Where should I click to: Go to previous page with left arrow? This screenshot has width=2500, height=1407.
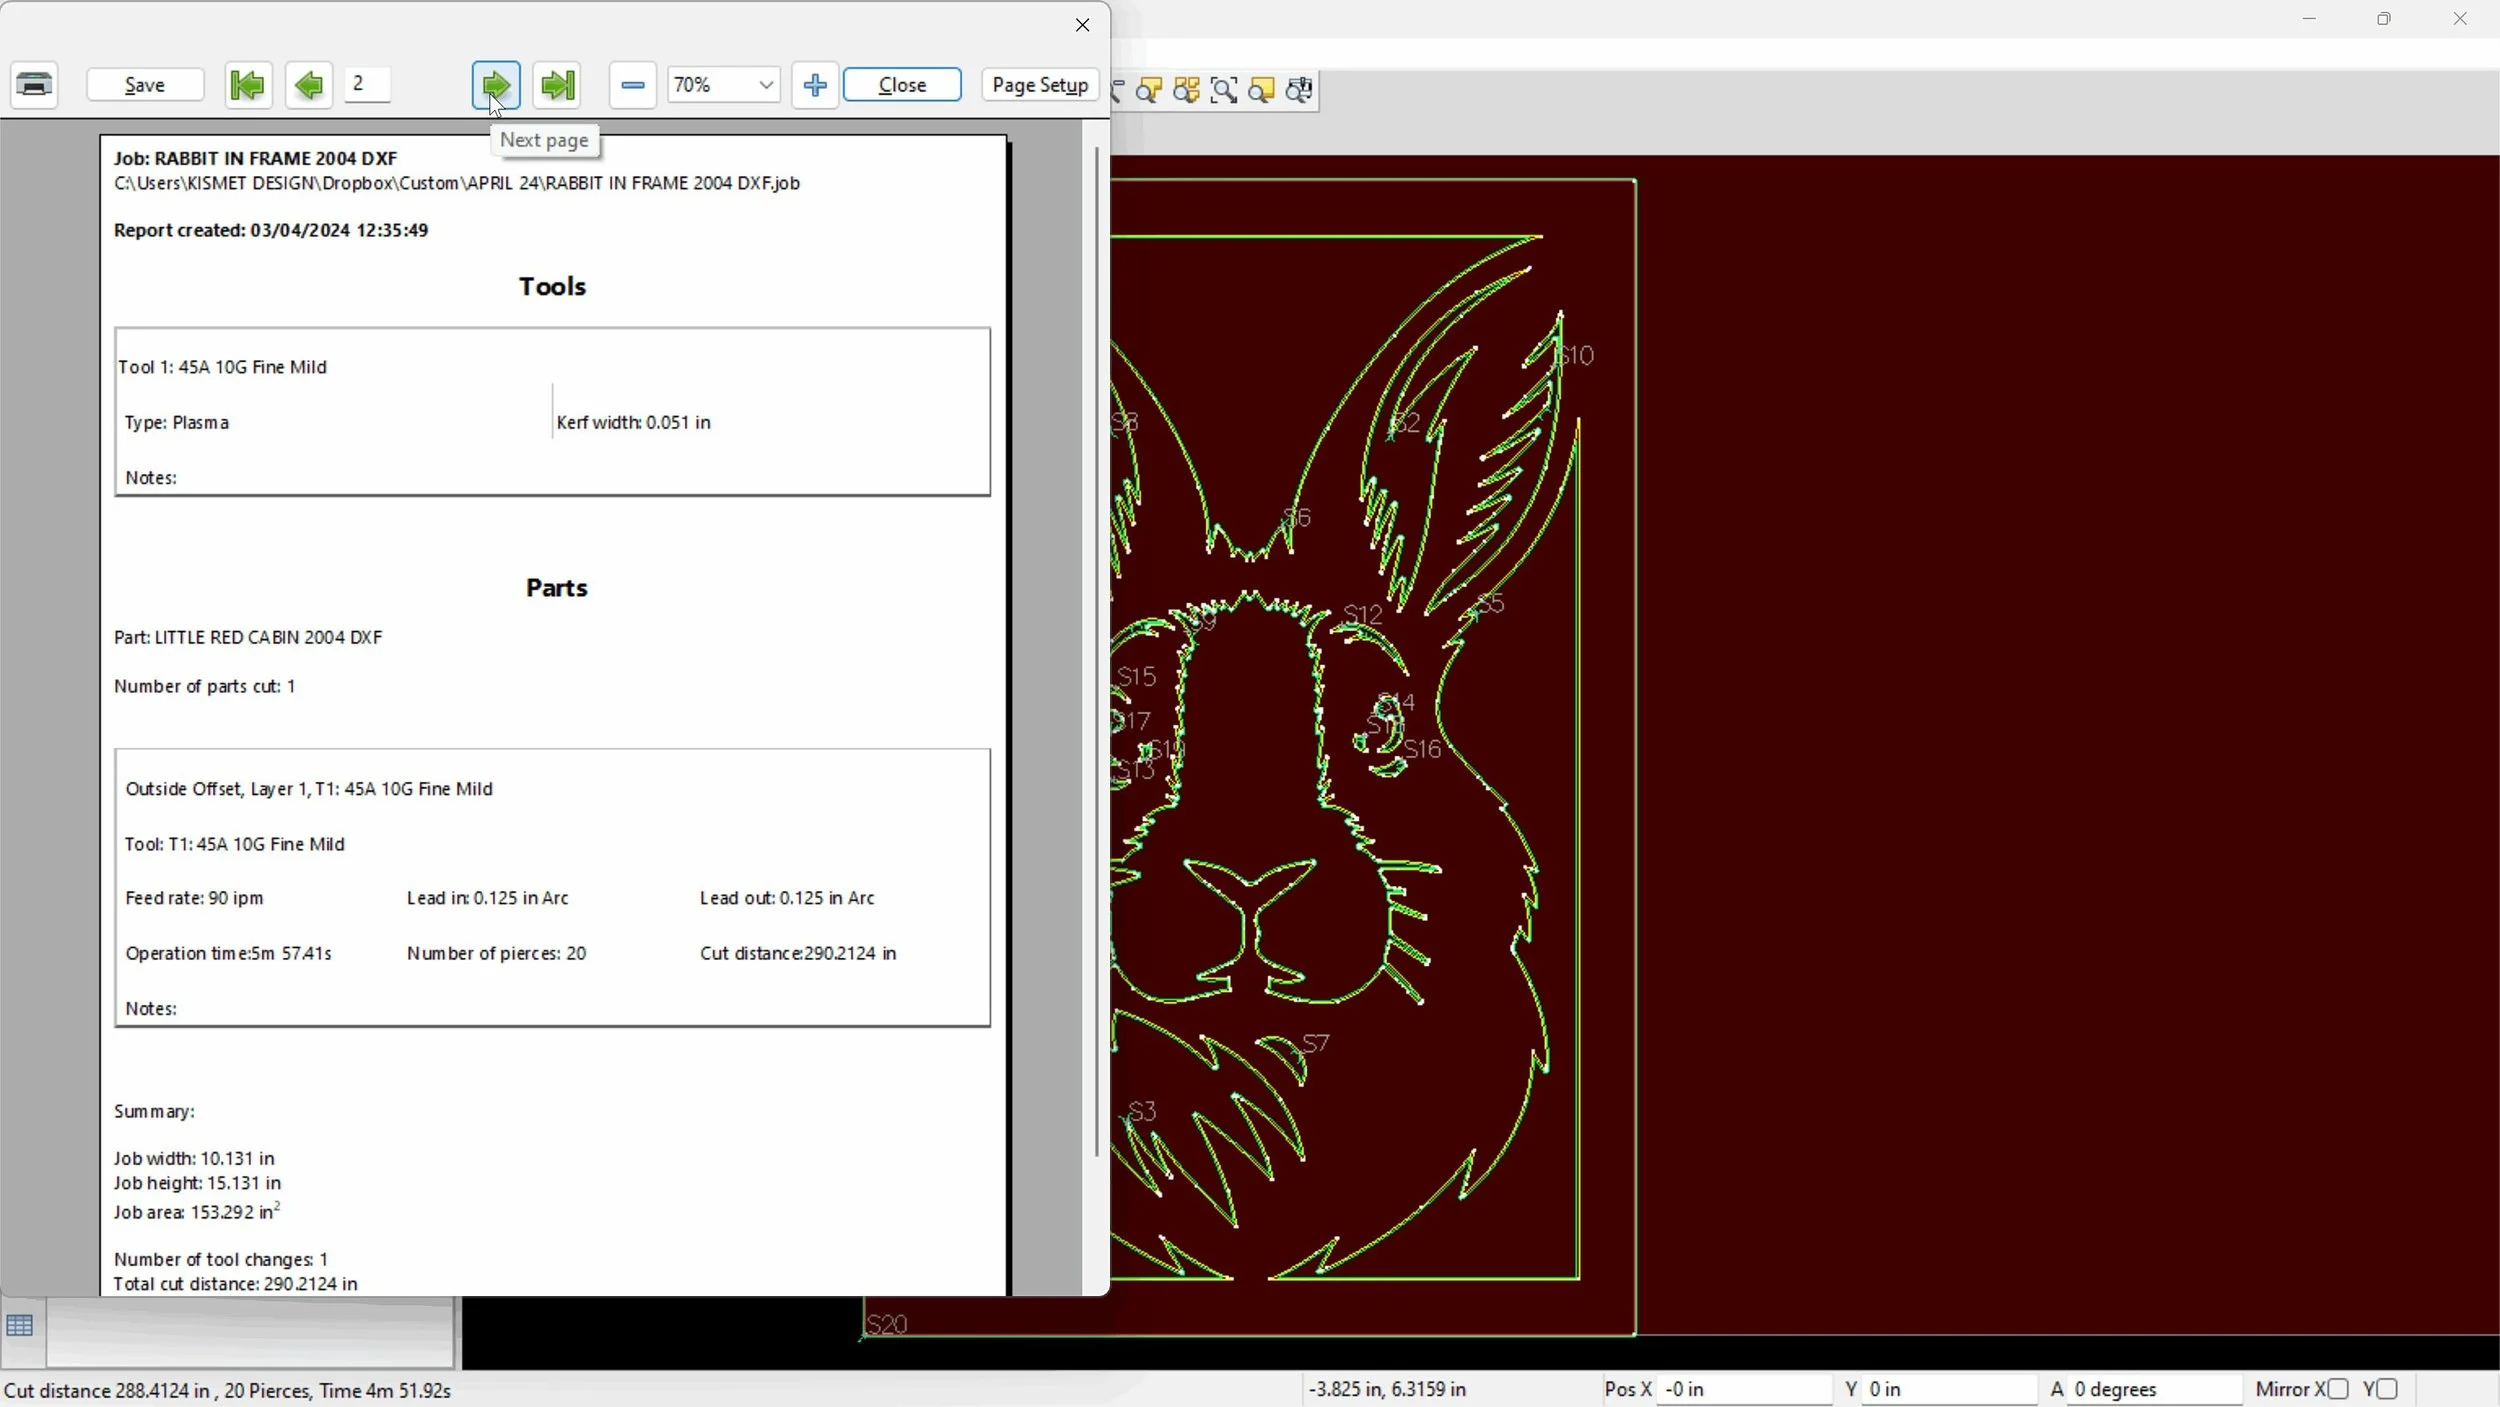pos(309,85)
